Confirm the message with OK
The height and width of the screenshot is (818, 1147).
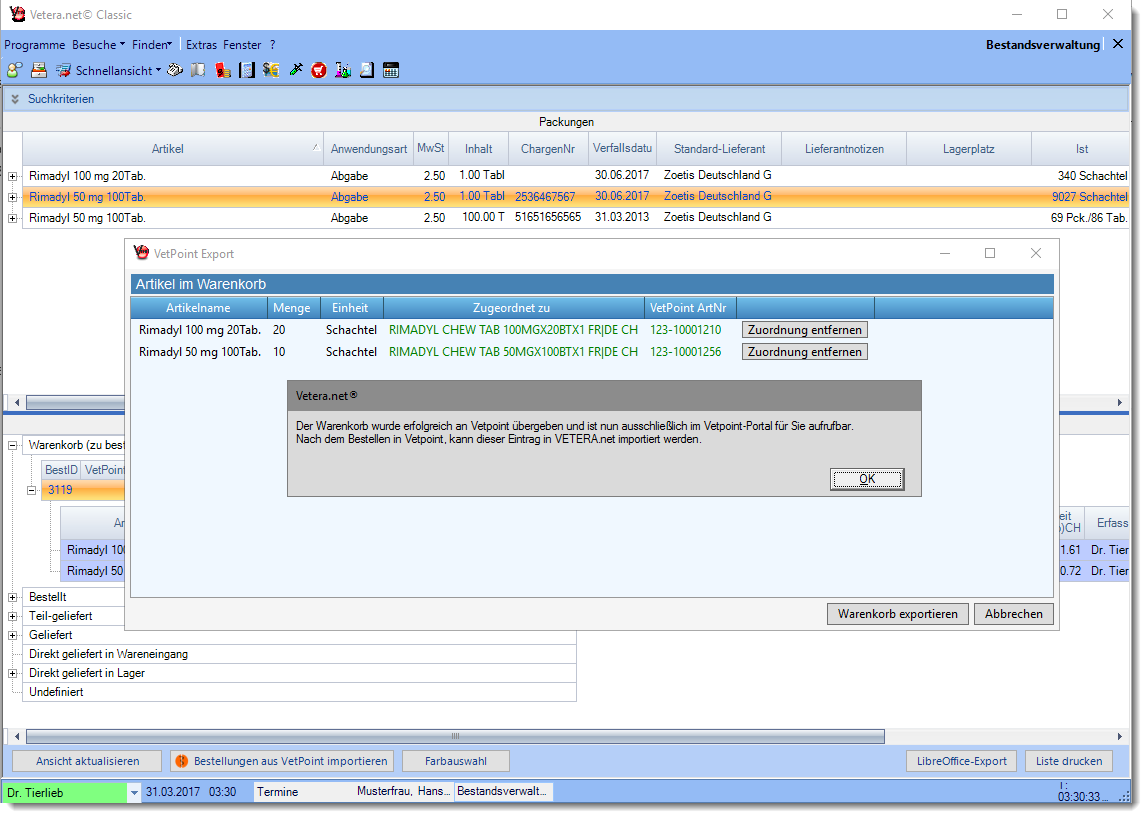tap(866, 479)
